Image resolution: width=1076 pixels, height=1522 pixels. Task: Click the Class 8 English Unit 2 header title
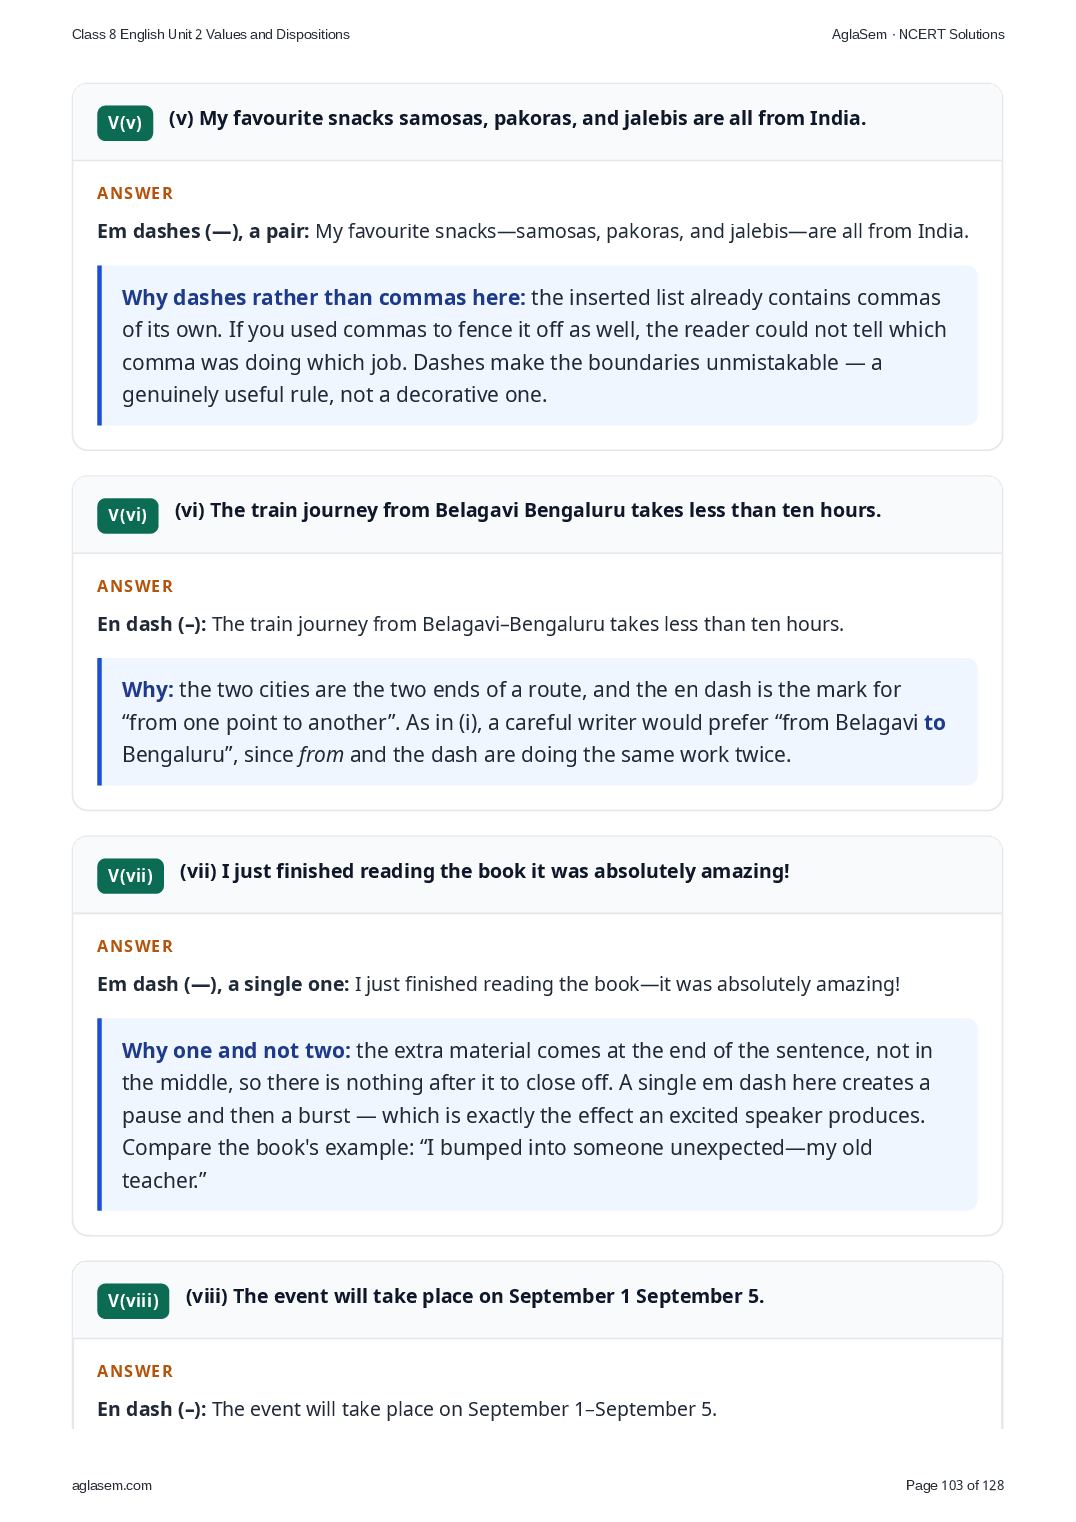point(211,34)
